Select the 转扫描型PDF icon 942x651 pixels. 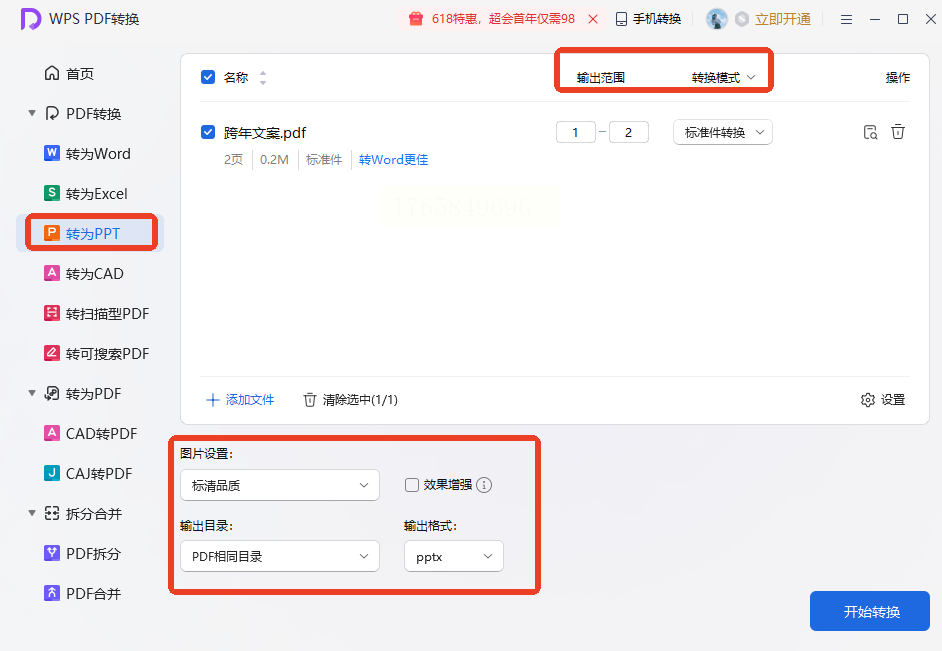point(52,313)
